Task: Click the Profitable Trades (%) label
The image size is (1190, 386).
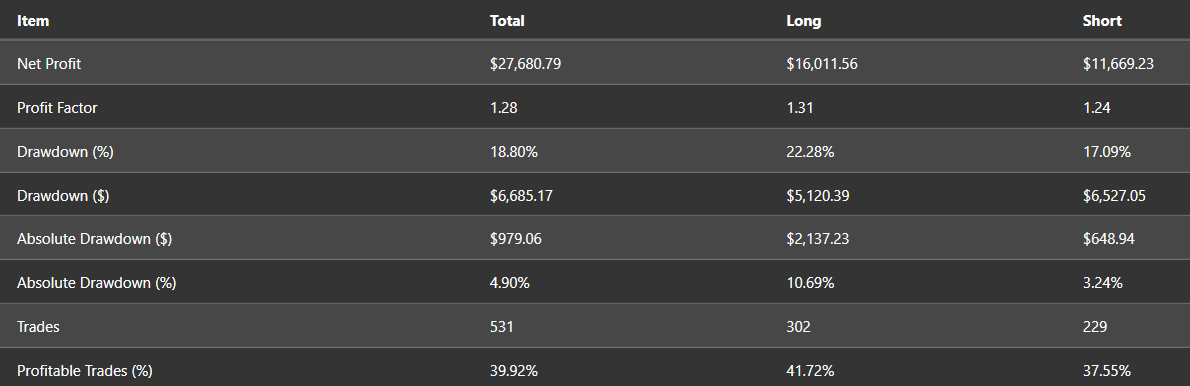Action: coord(85,371)
